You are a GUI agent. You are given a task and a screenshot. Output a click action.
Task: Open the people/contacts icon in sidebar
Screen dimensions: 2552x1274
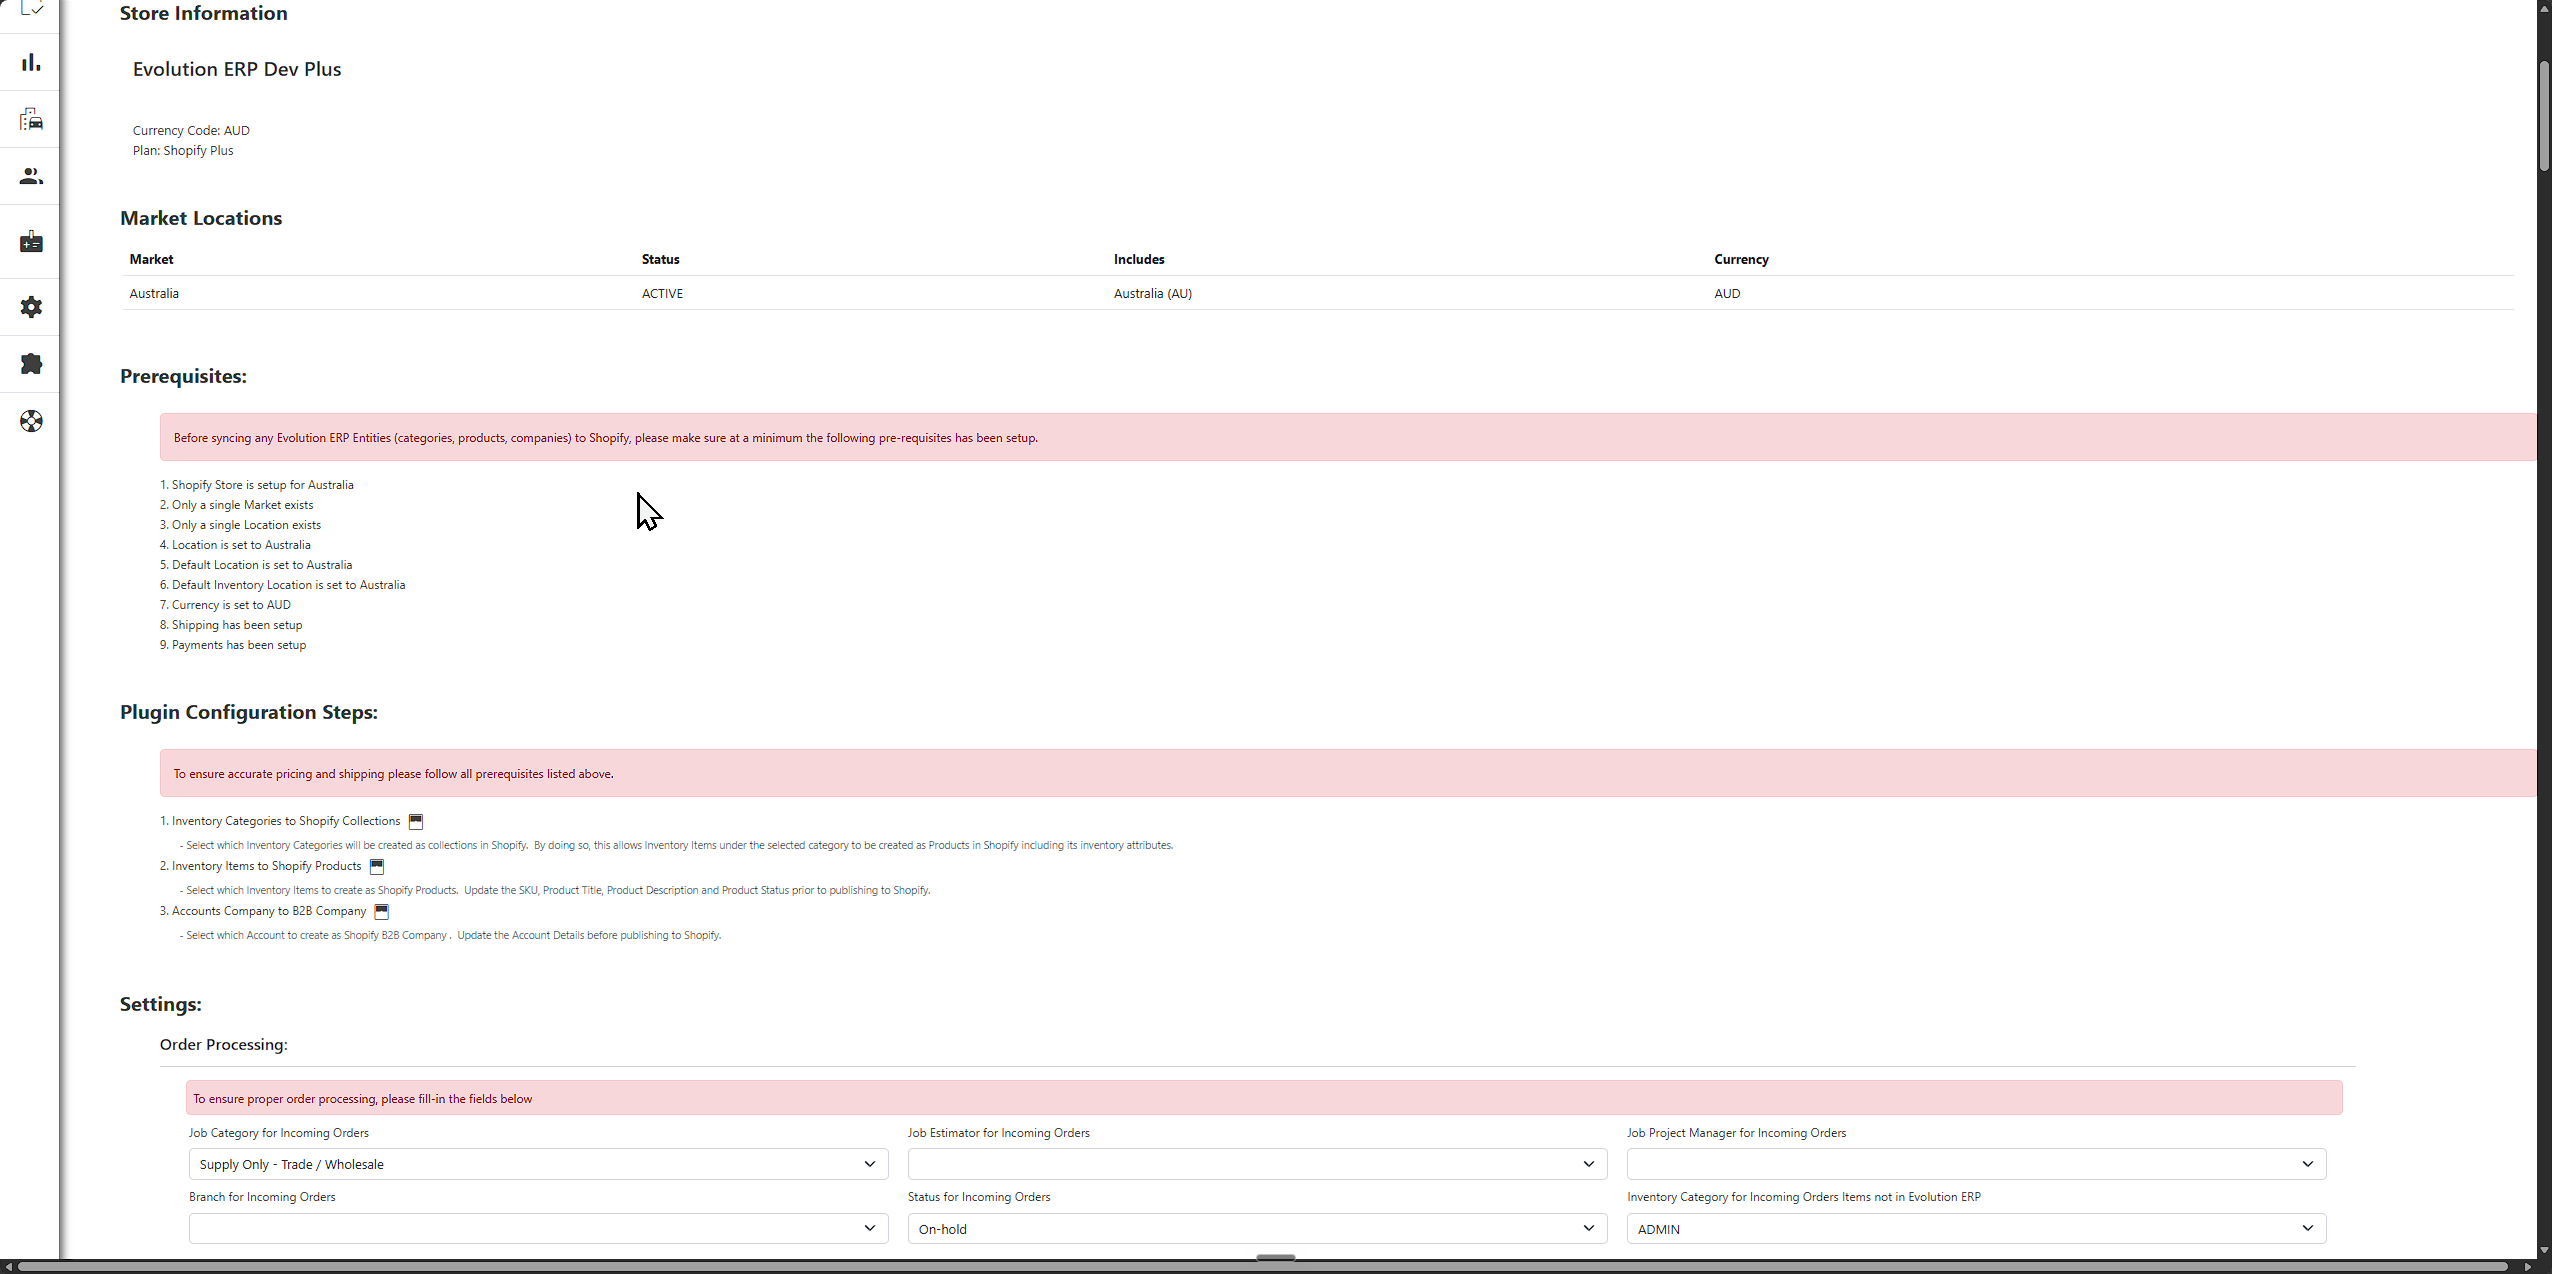click(x=31, y=176)
